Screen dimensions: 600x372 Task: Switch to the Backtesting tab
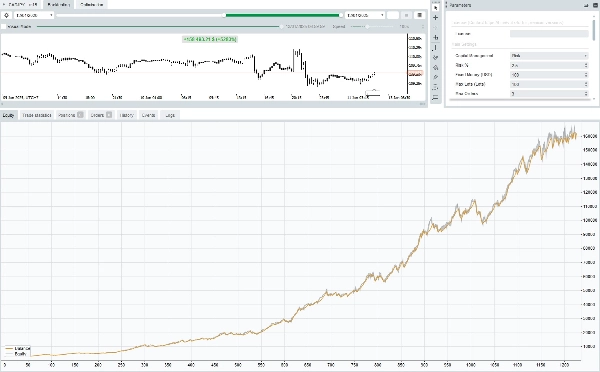pos(59,5)
